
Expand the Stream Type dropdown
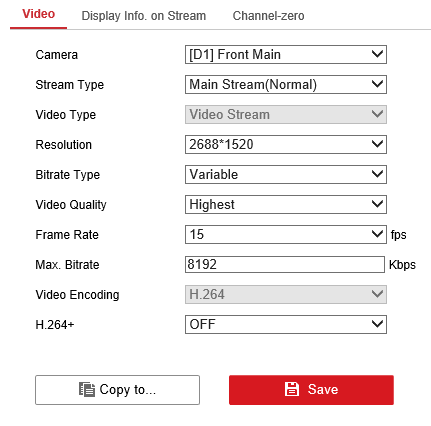(286, 84)
